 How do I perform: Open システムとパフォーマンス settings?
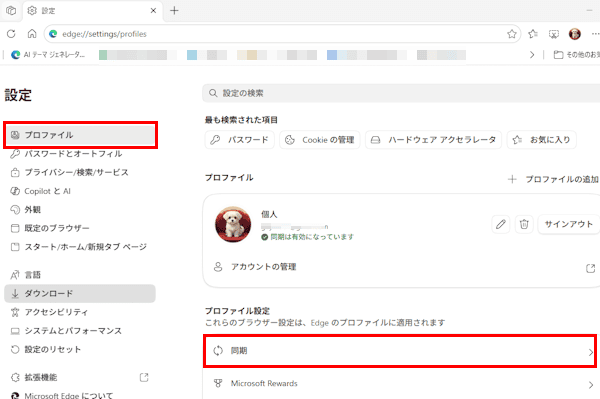click(x=80, y=331)
